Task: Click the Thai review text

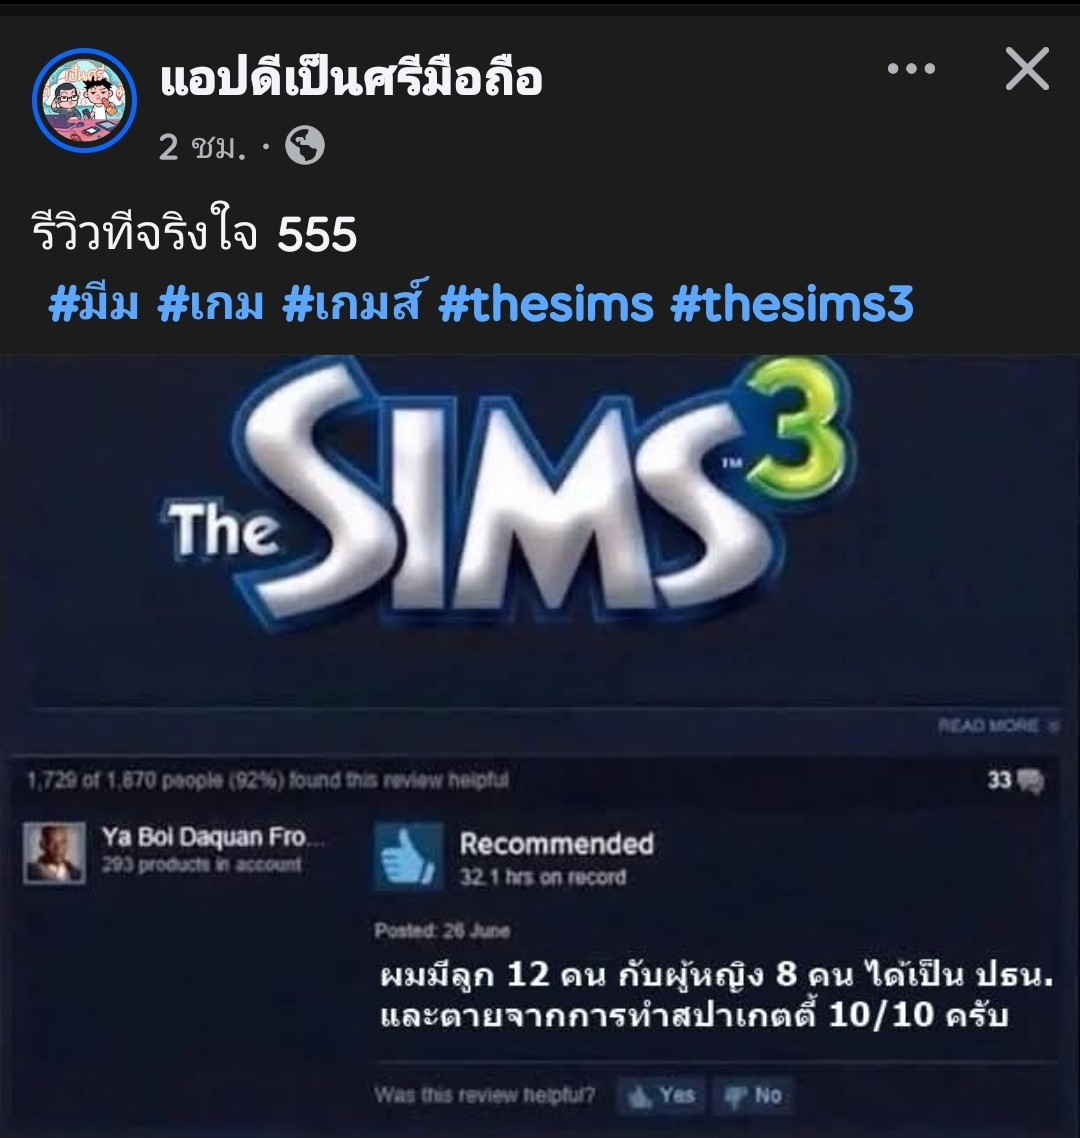Action: pos(716,994)
